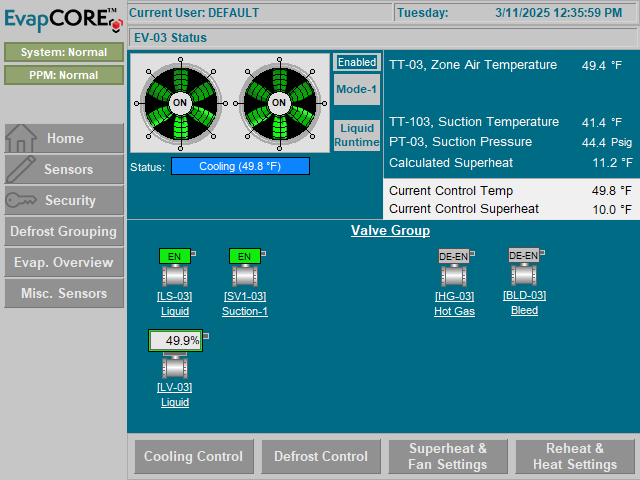
Task: Click the EV-03 Status title bar
Action: click(382, 38)
